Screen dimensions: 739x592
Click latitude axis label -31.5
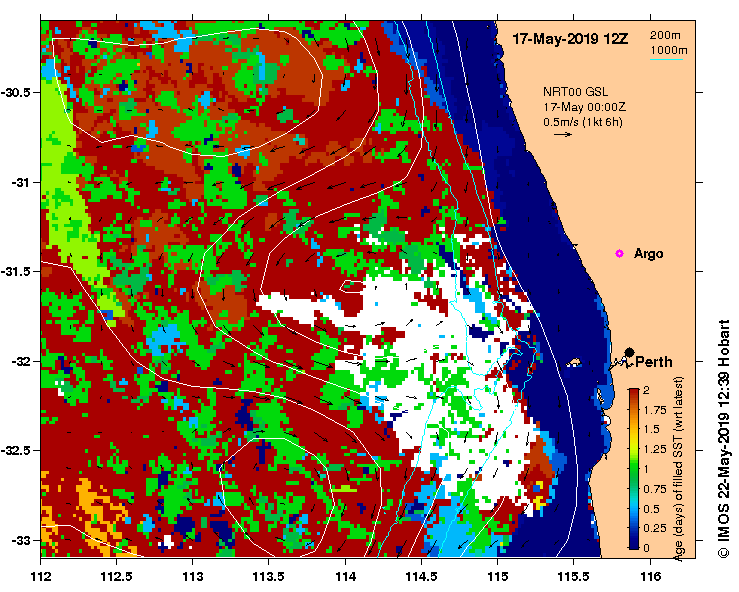[x=16, y=271]
